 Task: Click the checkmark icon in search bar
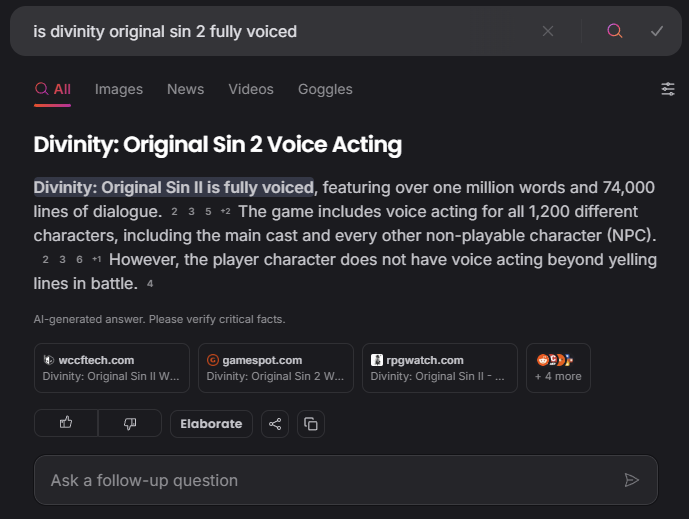[x=657, y=31]
